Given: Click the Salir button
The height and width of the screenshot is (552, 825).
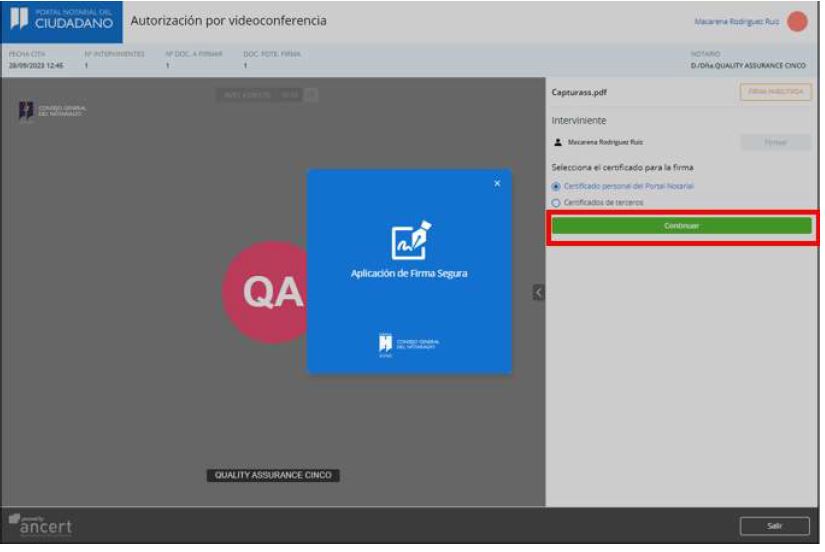Looking at the screenshot, I should [x=775, y=526].
